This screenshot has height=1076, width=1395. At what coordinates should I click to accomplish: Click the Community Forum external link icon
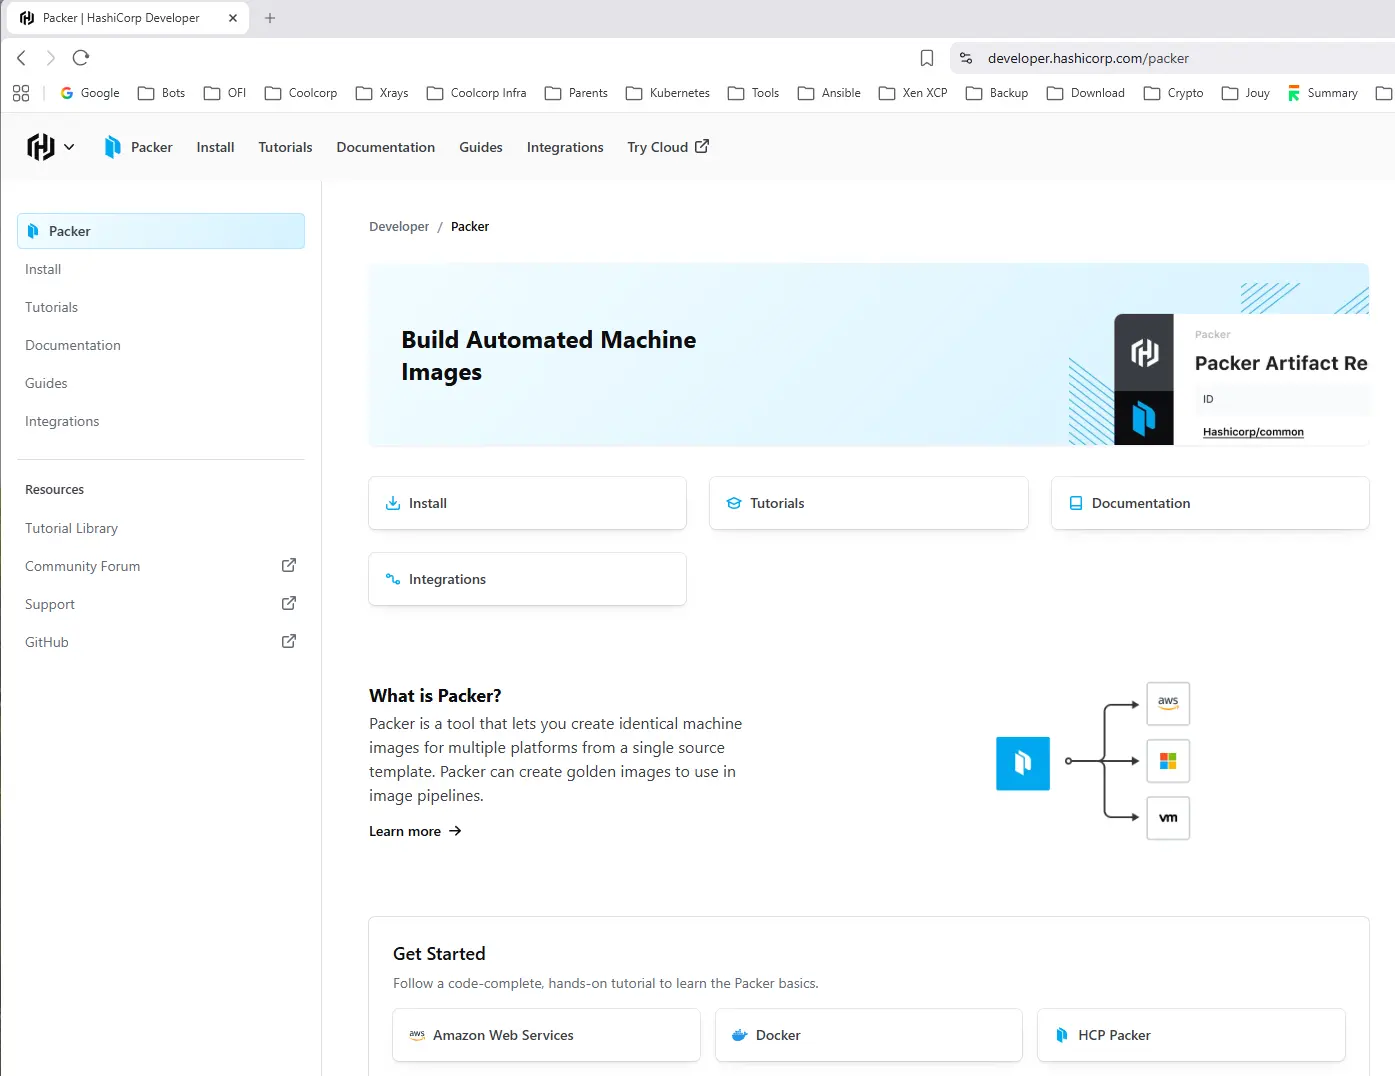click(x=289, y=565)
